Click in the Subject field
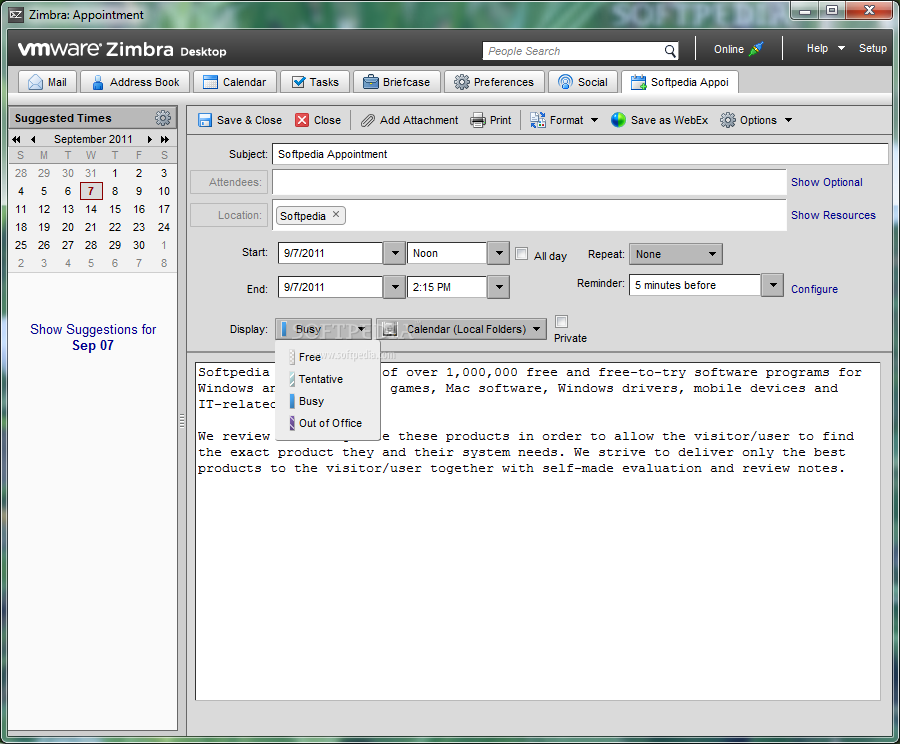 click(x=580, y=154)
